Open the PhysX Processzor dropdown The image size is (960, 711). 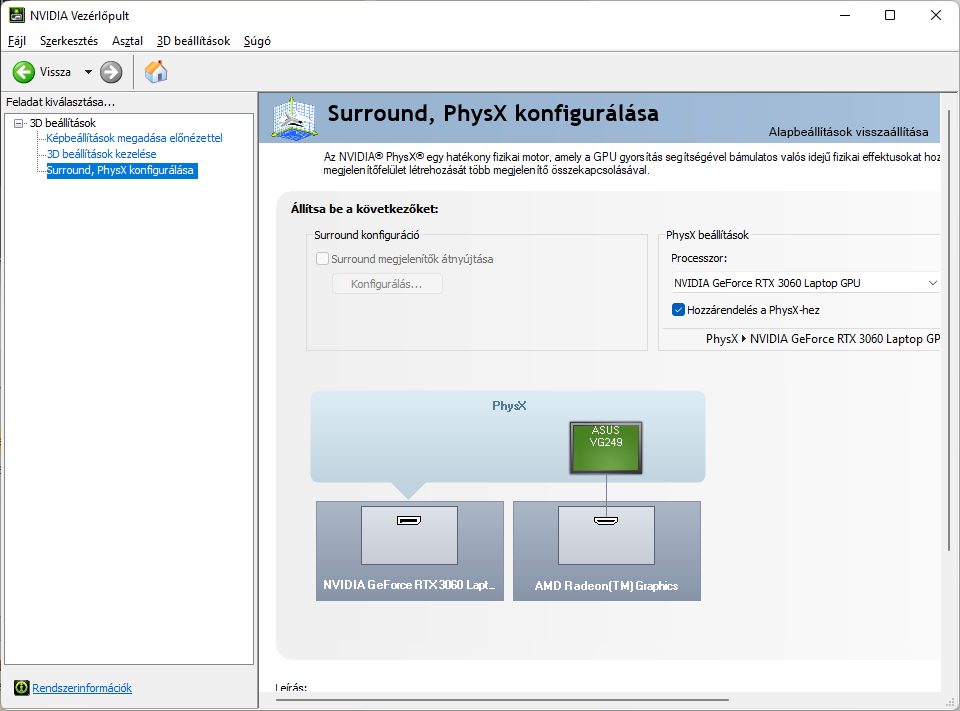pos(805,283)
